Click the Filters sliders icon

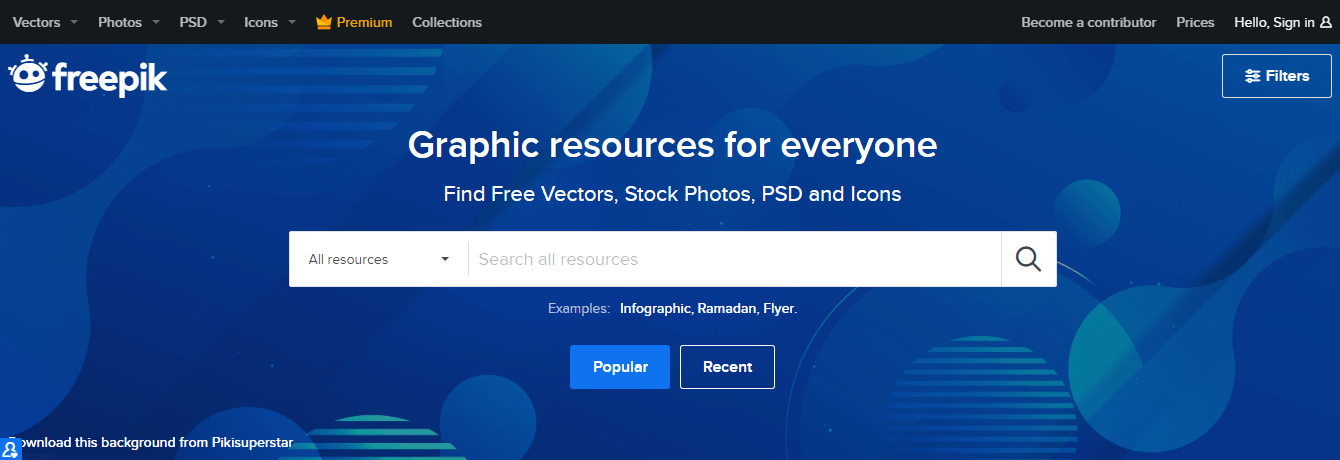click(1252, 76)
